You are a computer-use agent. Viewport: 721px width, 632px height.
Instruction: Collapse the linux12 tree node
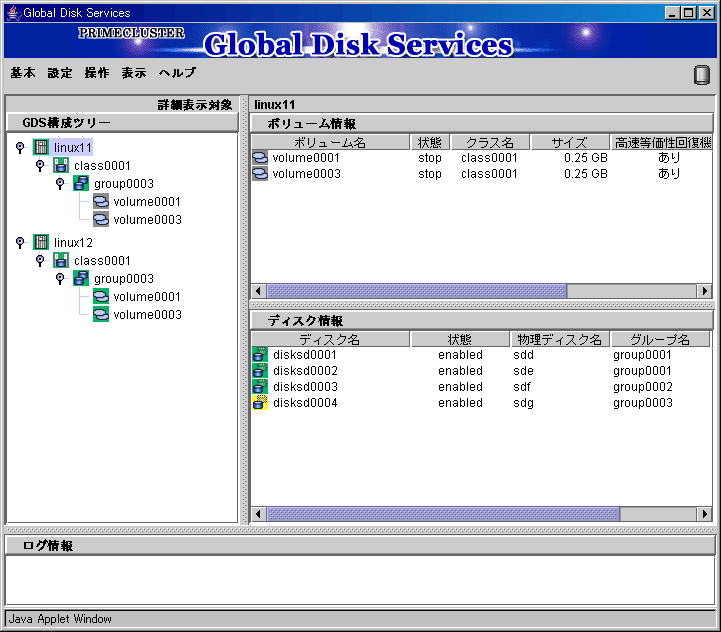[x=20, y=242]
